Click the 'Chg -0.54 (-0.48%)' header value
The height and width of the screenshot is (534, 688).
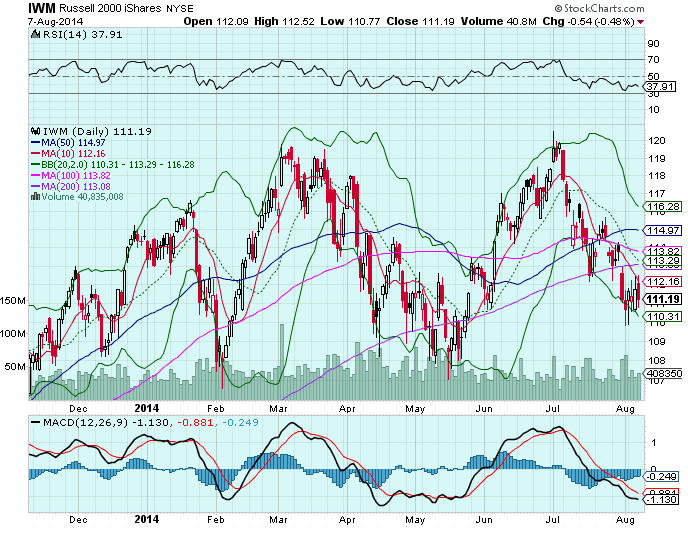588,21
